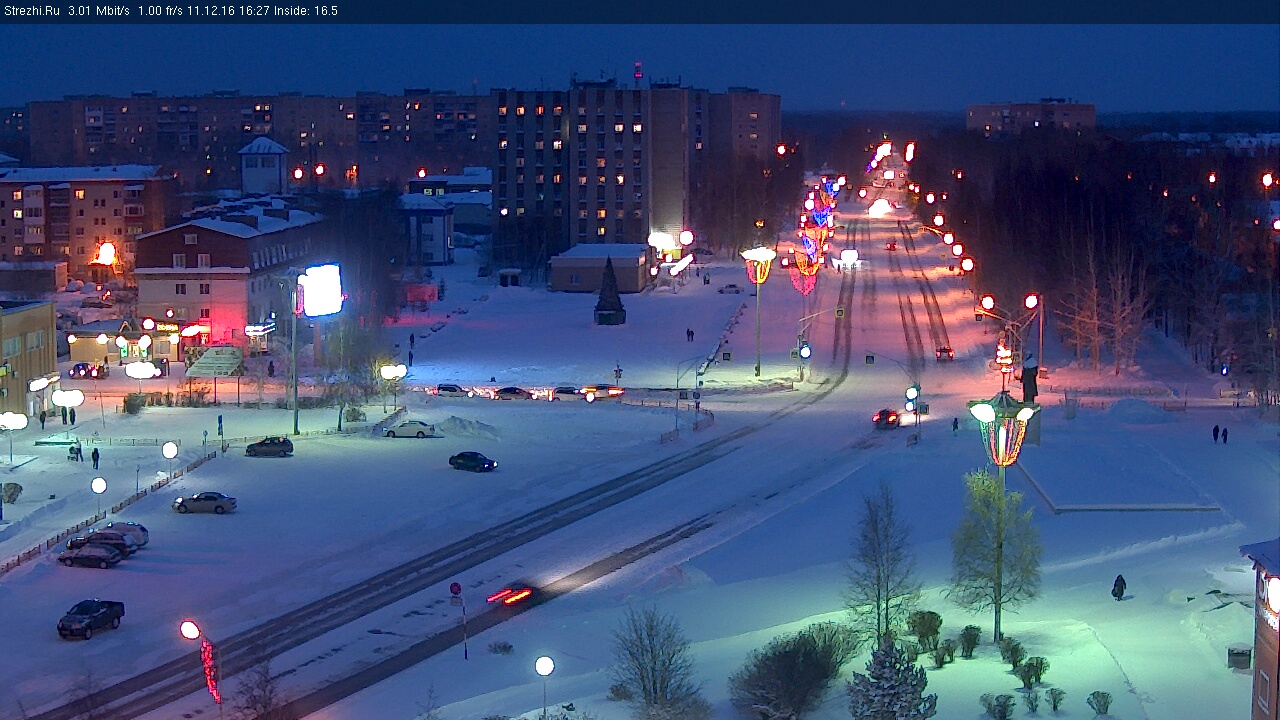This screenshot has width=1280, height=720.
Task: Select the 3.01 Mbit/s bitrate readout
Action: point(99,11)
